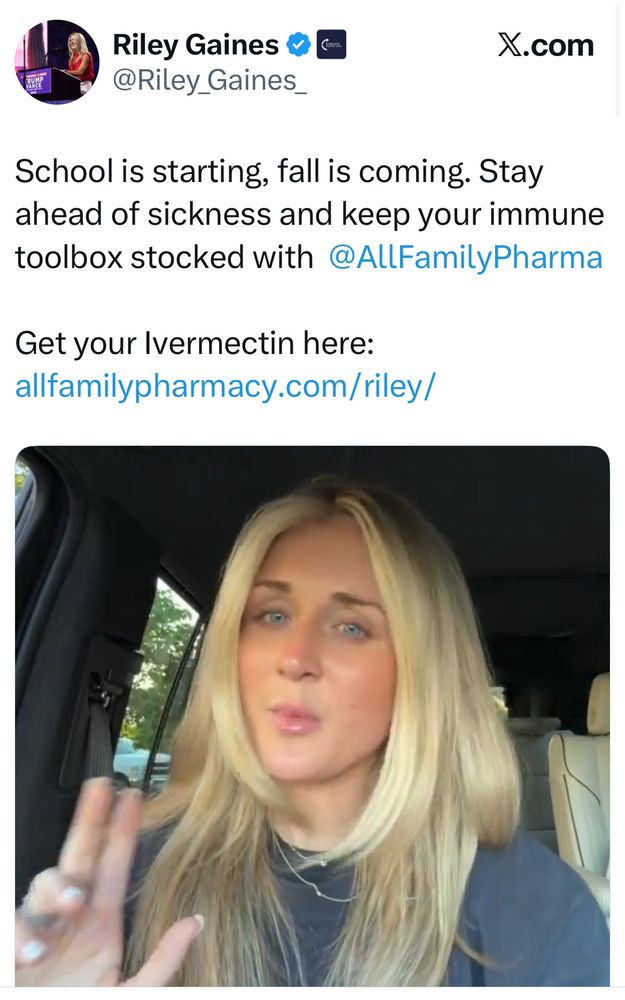This screenshot has height=1000, width=625.
Task: Open Riley Gaines' profile avatar
Action: click(57, 61)
